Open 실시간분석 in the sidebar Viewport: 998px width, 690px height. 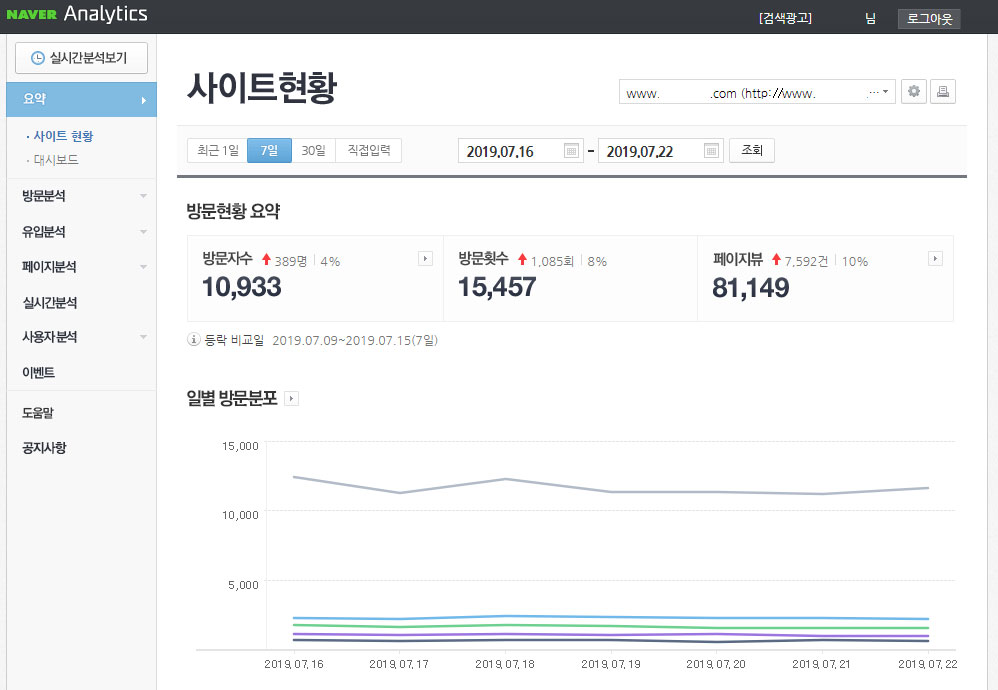pyautogui.click(x=50, y=303)
